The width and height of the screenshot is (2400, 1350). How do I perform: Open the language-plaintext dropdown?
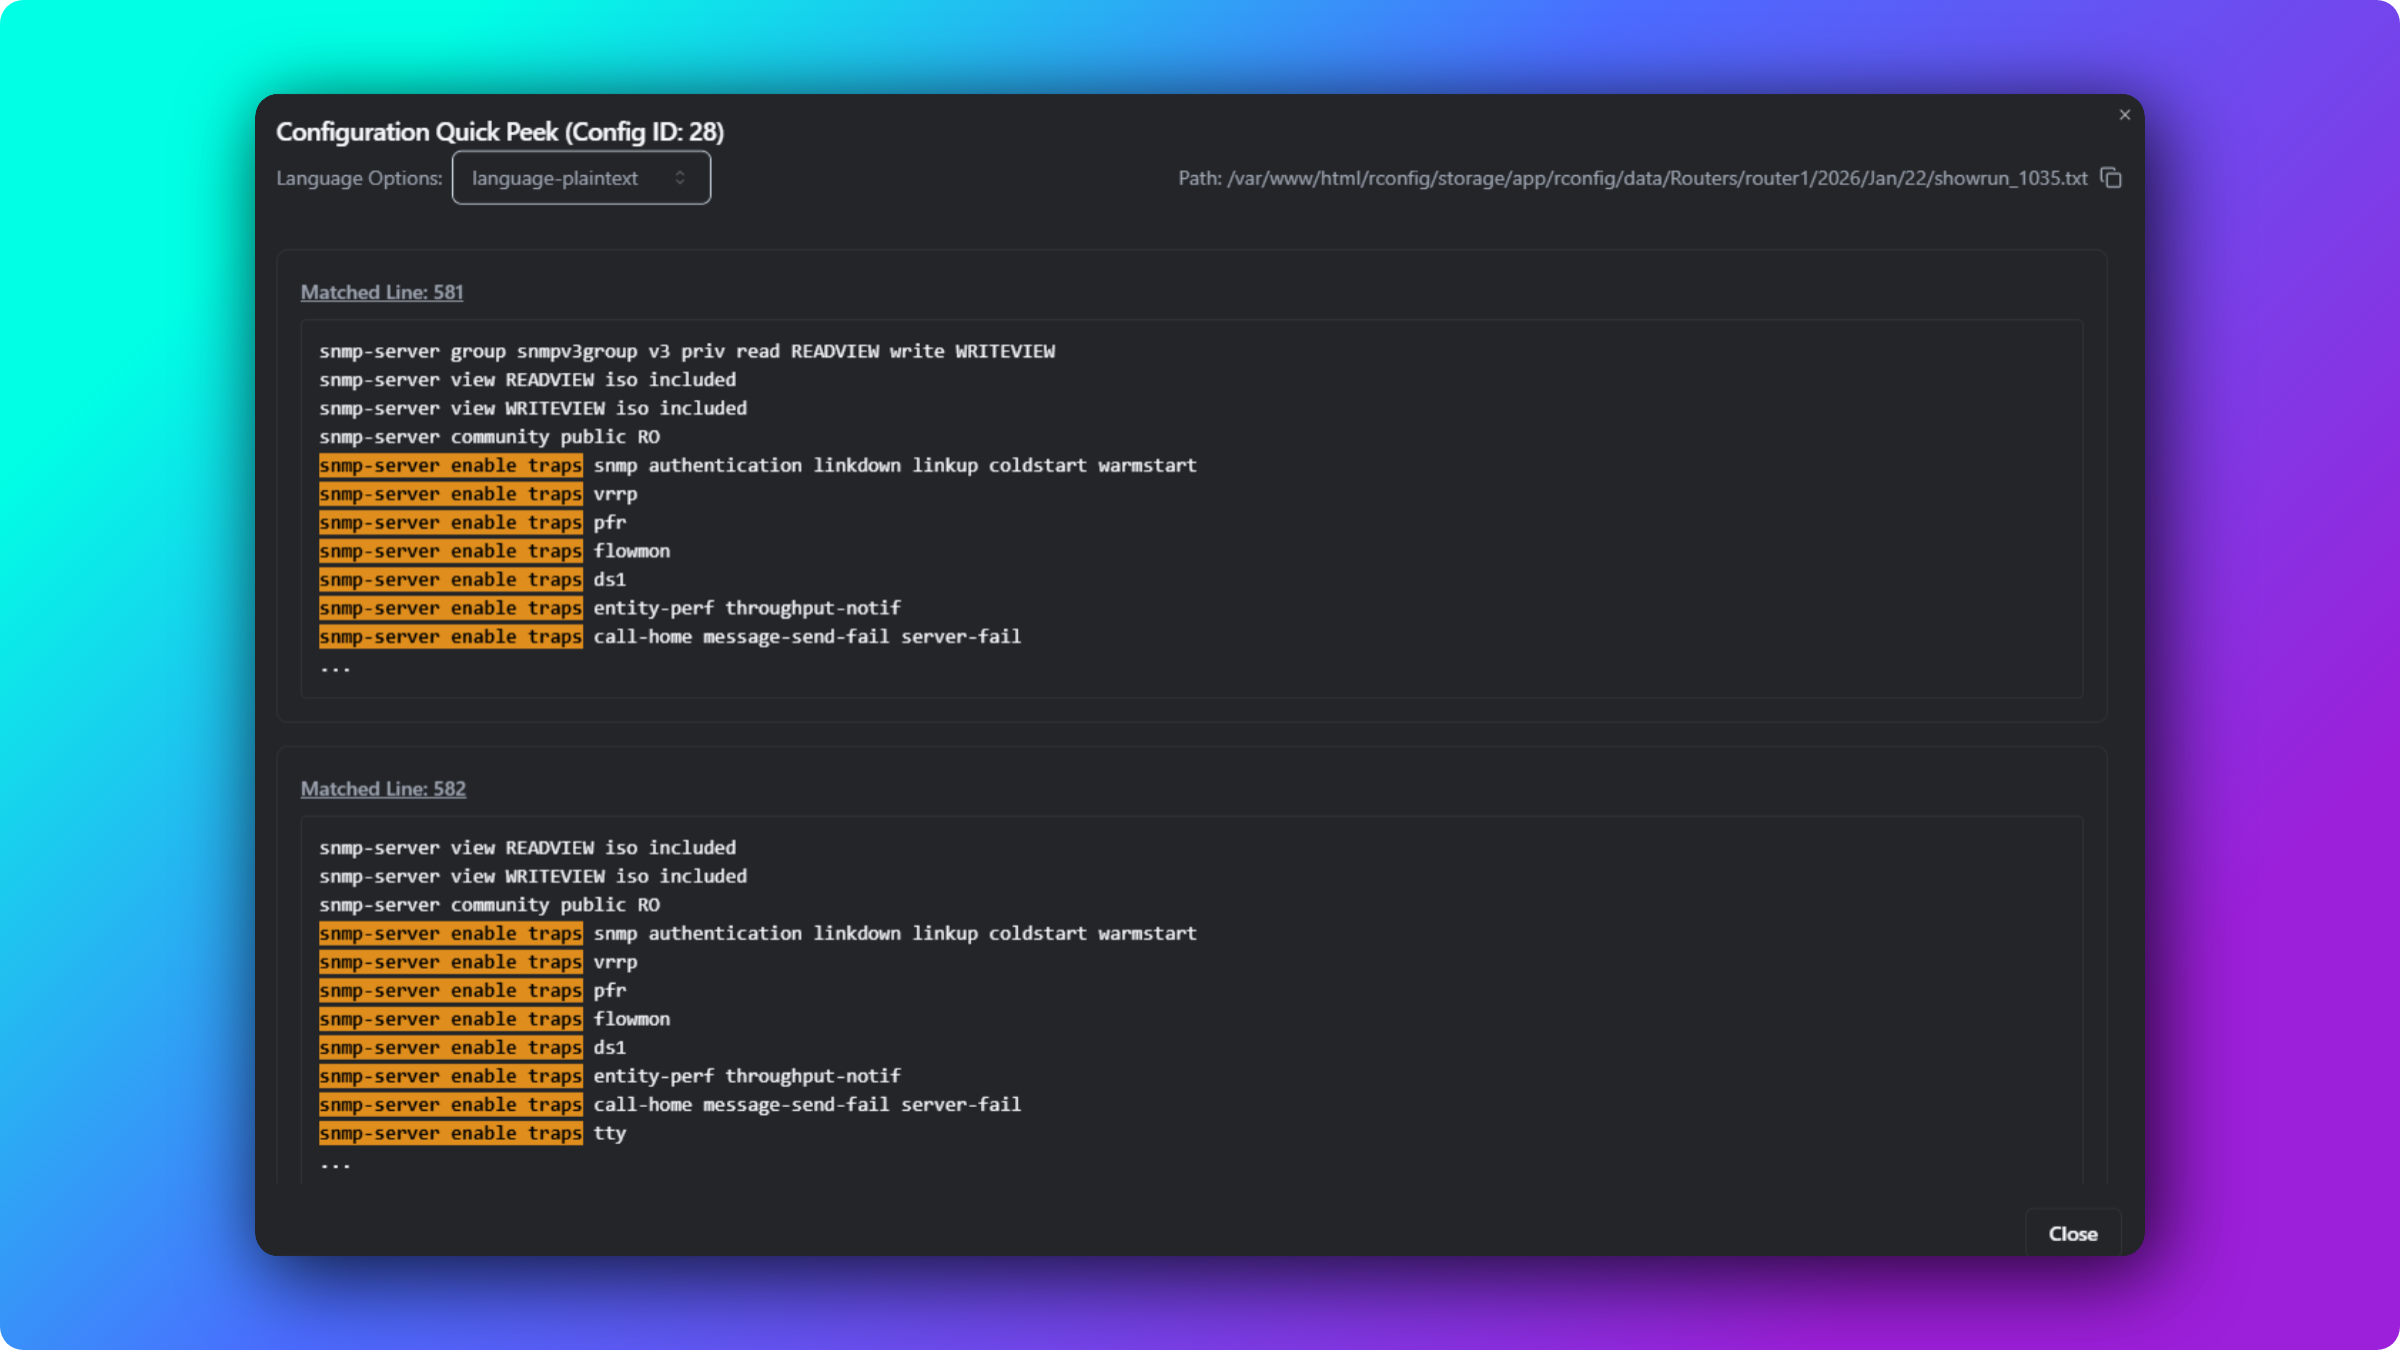pyautogui.click(x=581, y=178)
